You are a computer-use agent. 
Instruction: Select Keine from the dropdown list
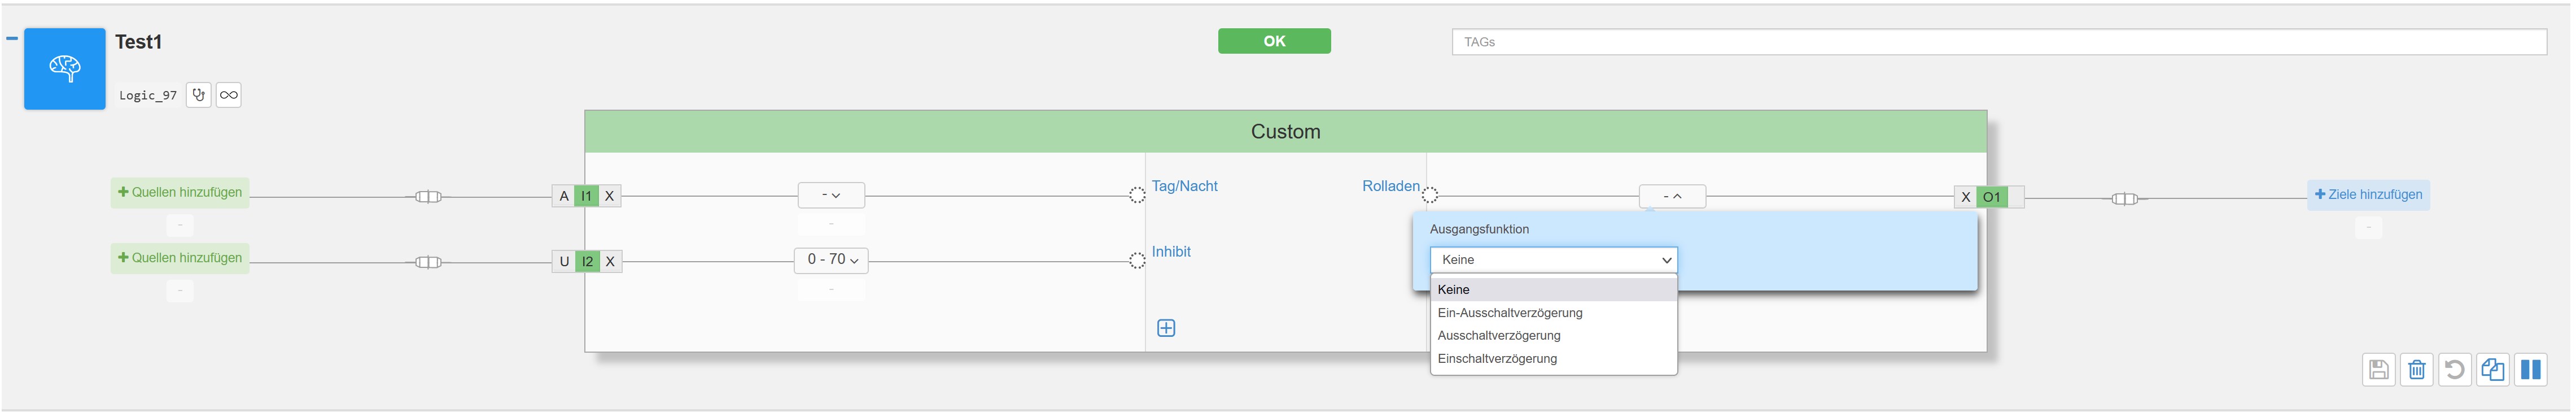coord(1553,290)
